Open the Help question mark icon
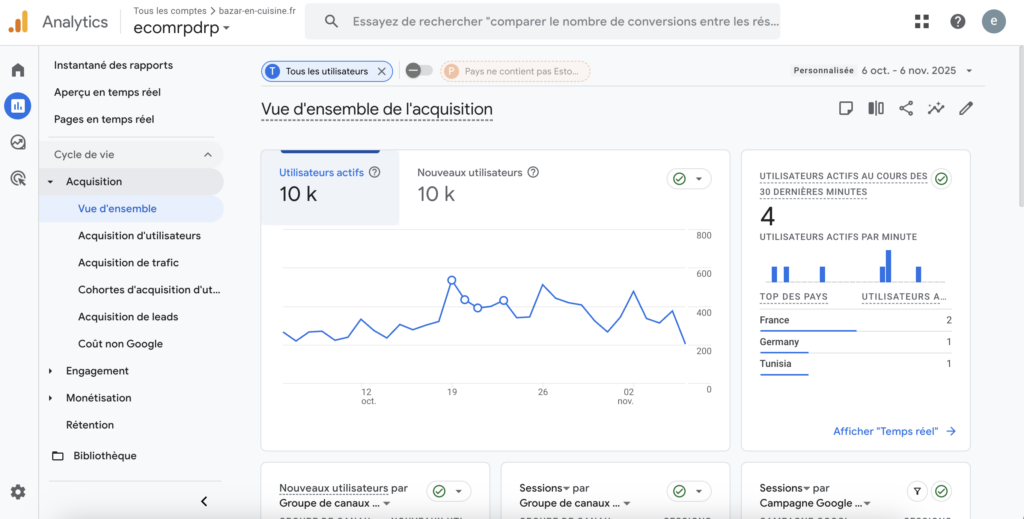Viewport: 1024px width, 519px height. click(x=957, y=22)
